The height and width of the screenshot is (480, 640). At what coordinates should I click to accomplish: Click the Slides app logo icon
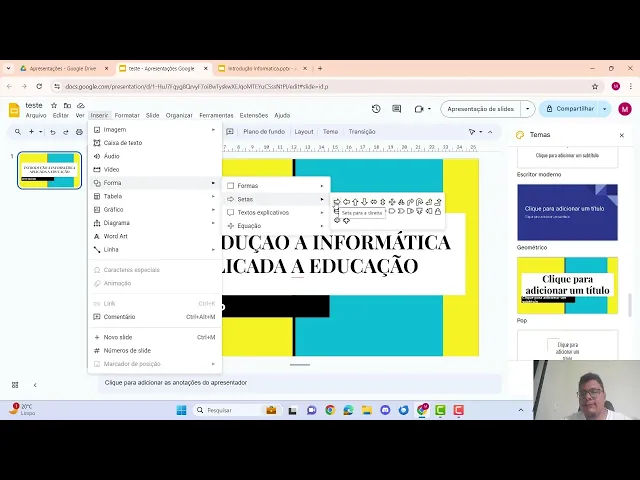click(x=14, y=110)
